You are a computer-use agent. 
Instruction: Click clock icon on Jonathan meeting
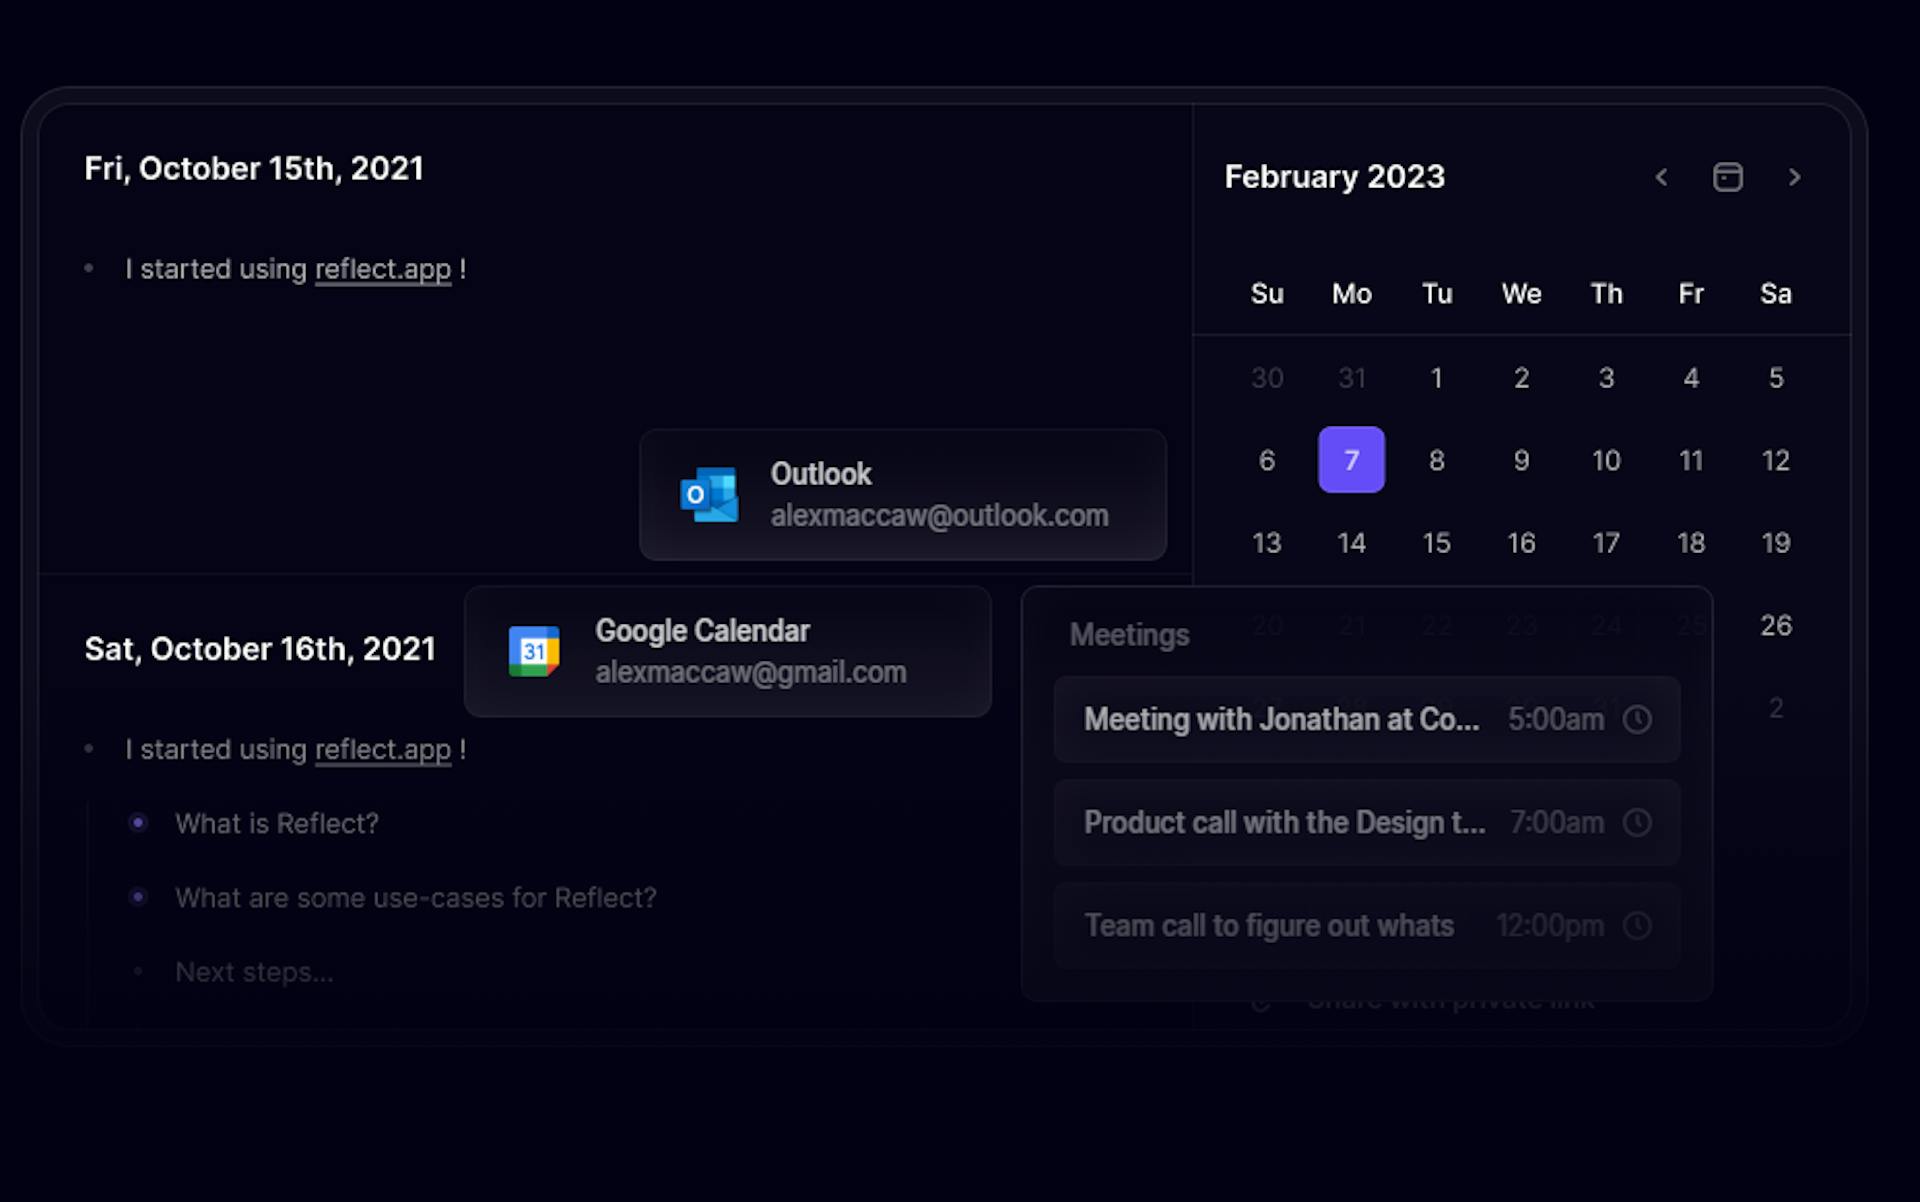pyautogui.click(x=1637, y=719)
